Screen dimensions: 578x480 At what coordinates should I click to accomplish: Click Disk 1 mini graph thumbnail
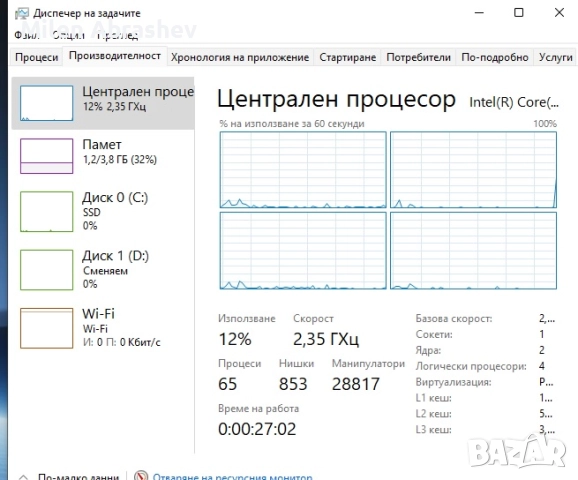coord(46,270)
